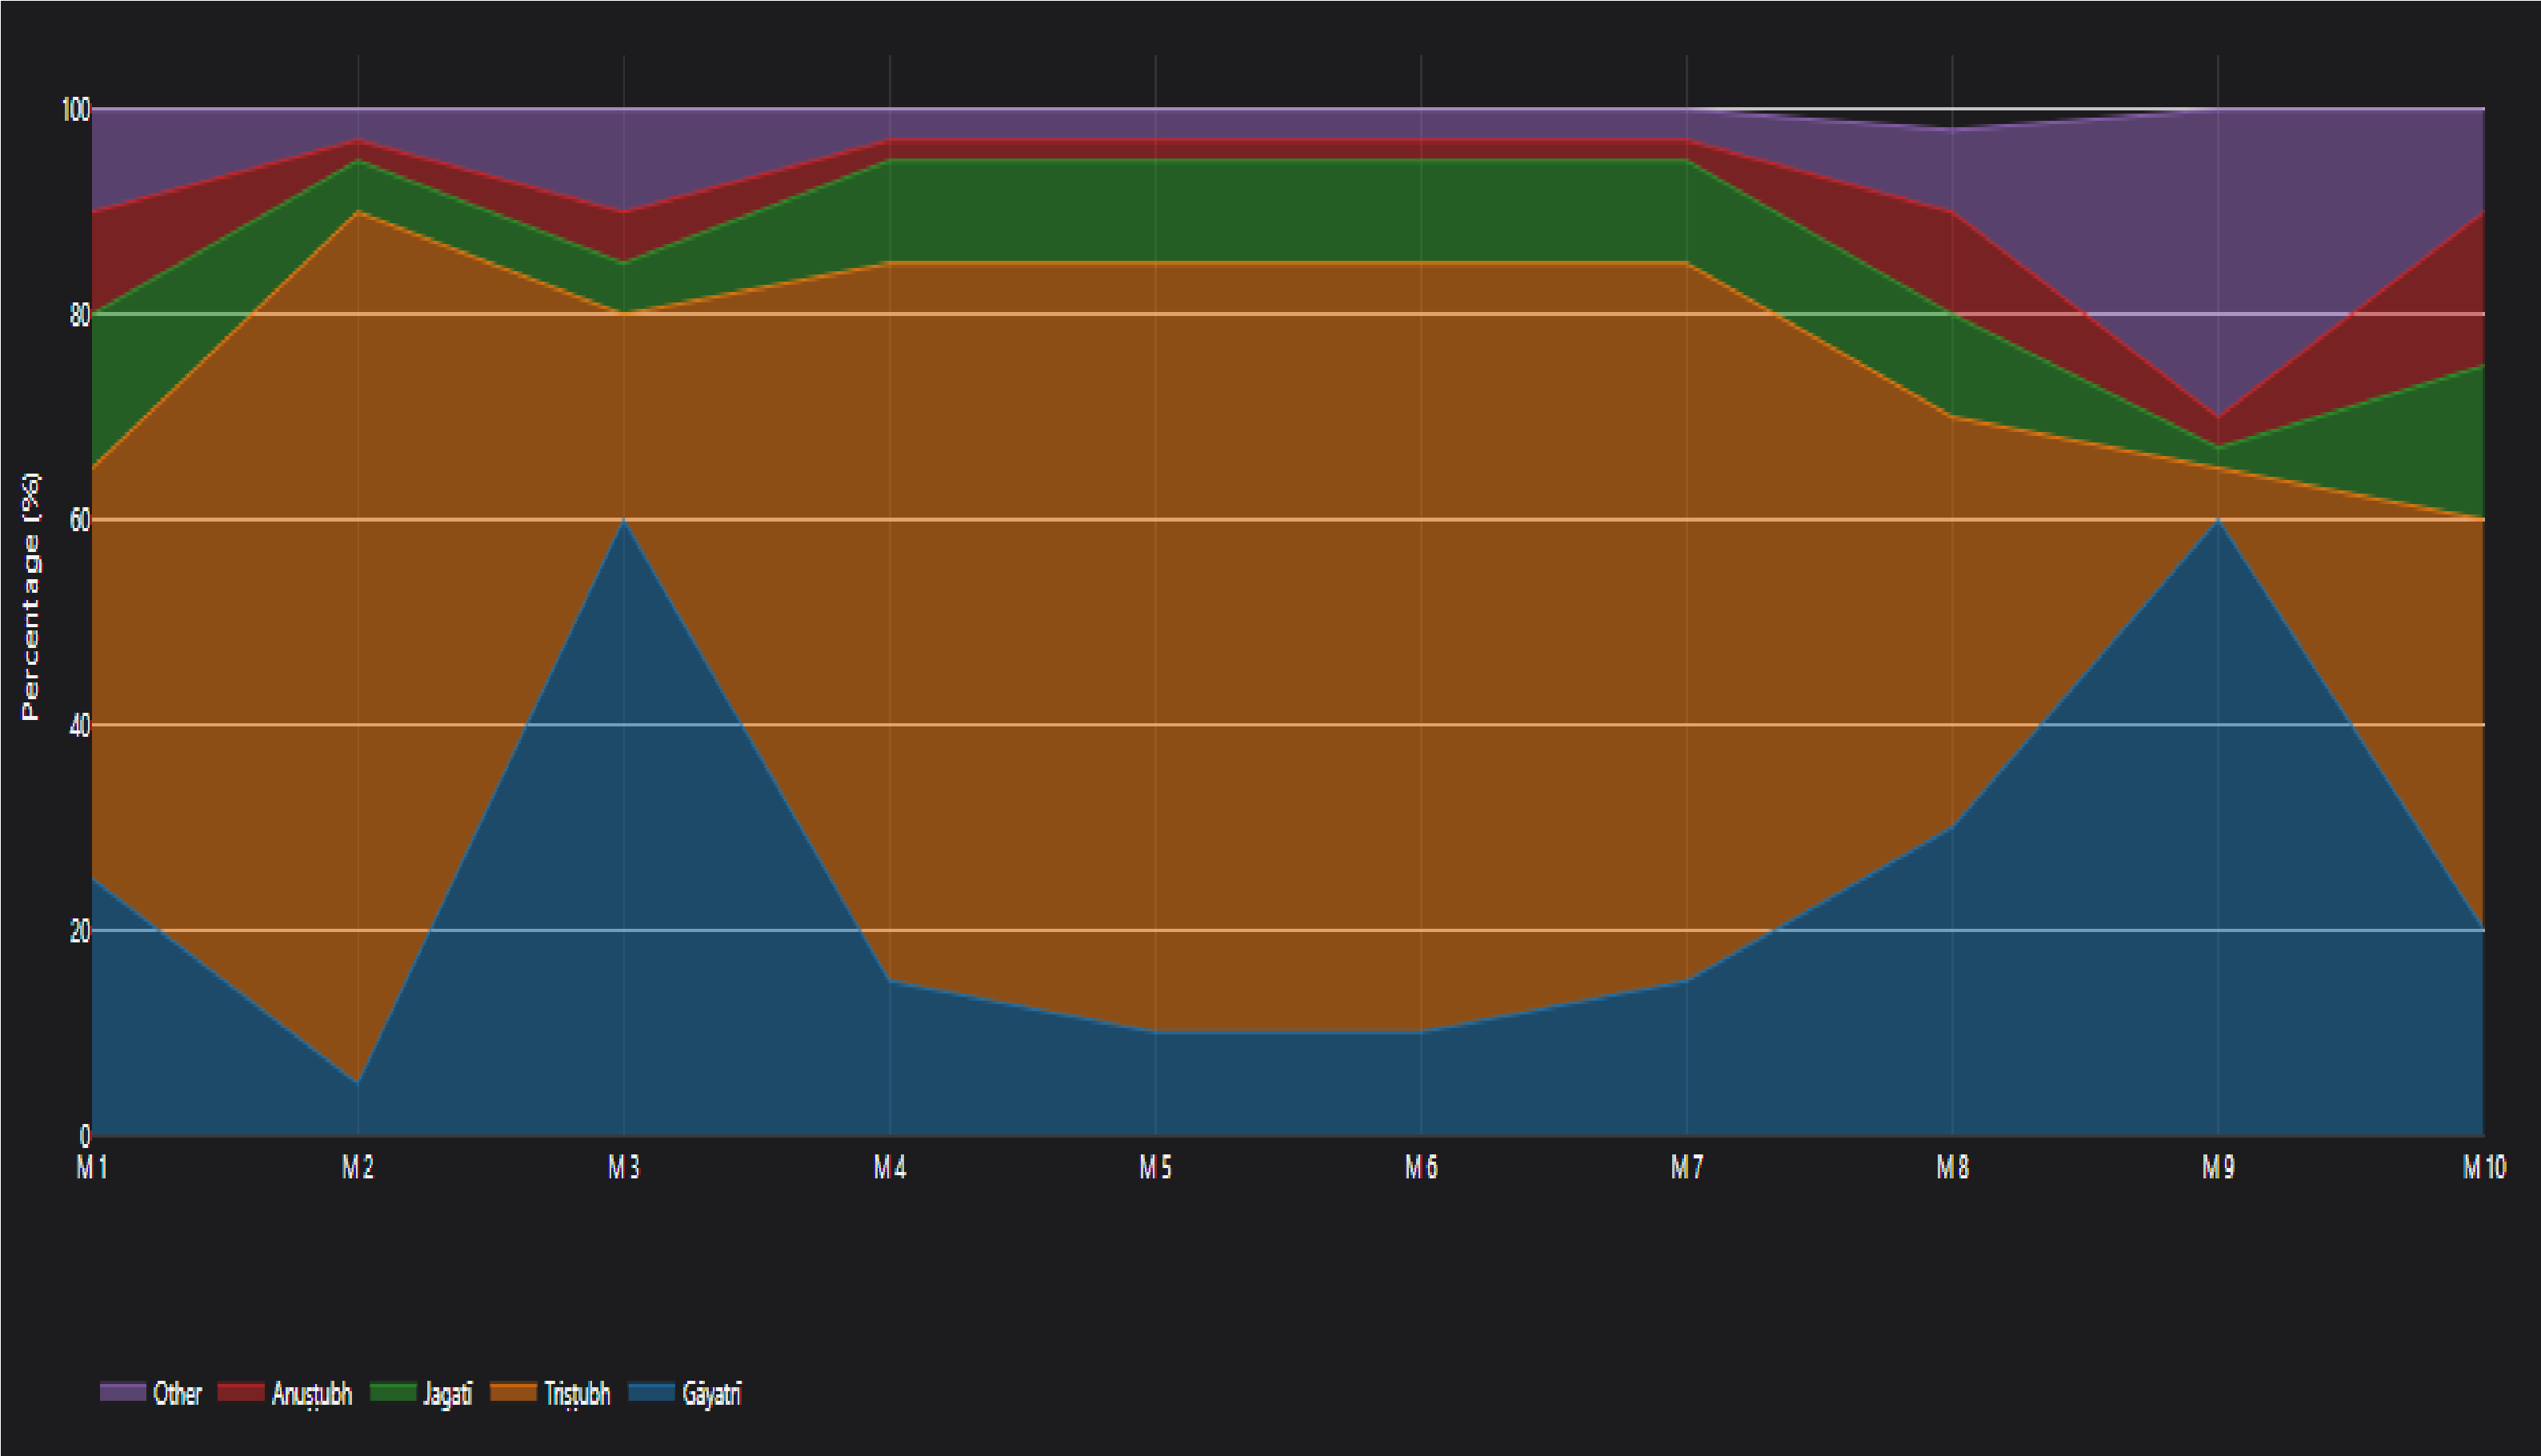Click the Percentage (%) axis title

click(x=31, y=596)
